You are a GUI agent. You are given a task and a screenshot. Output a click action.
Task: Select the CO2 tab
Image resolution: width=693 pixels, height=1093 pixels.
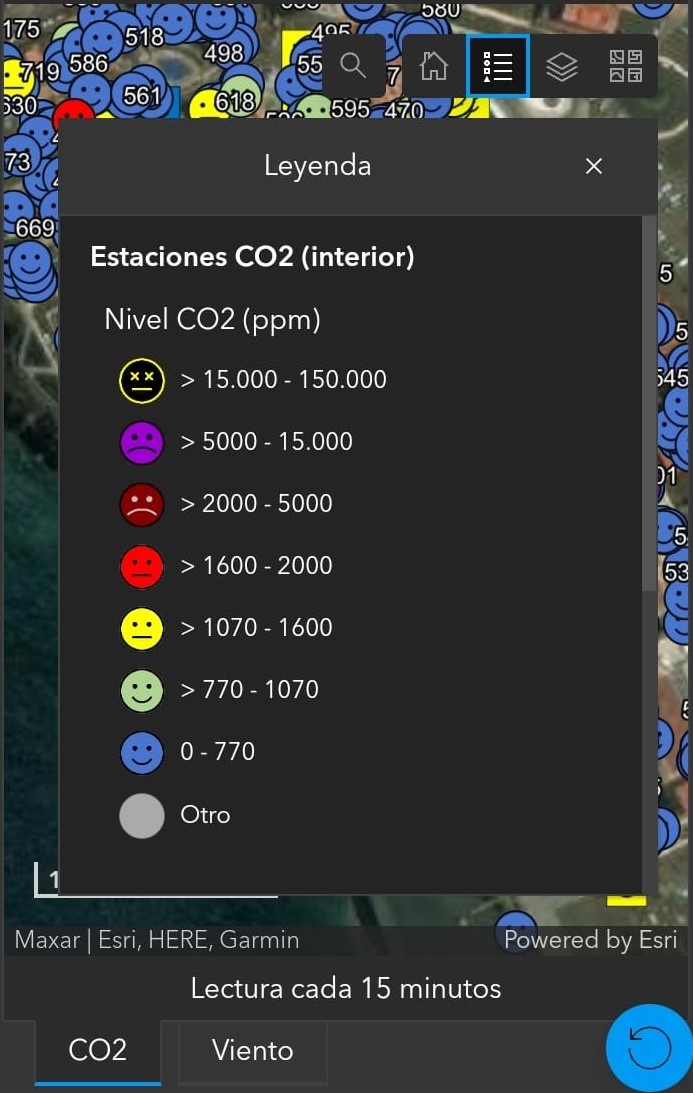point(98,1050)
